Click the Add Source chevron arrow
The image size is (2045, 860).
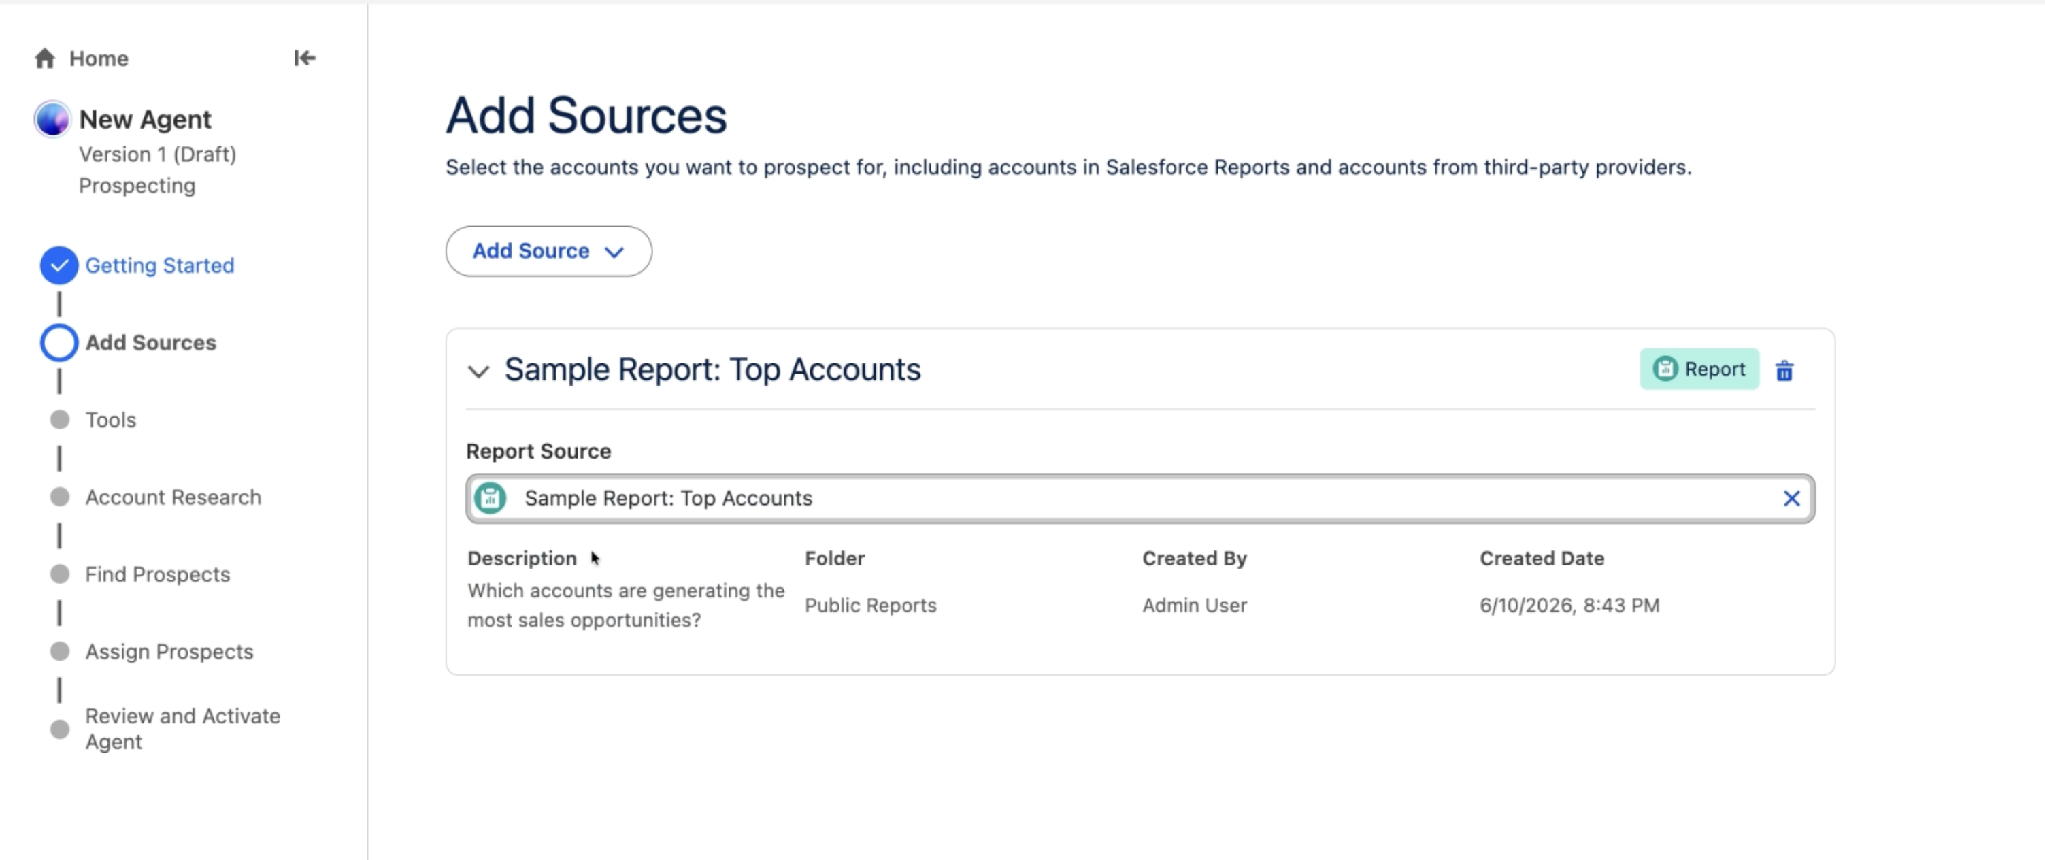615,252
